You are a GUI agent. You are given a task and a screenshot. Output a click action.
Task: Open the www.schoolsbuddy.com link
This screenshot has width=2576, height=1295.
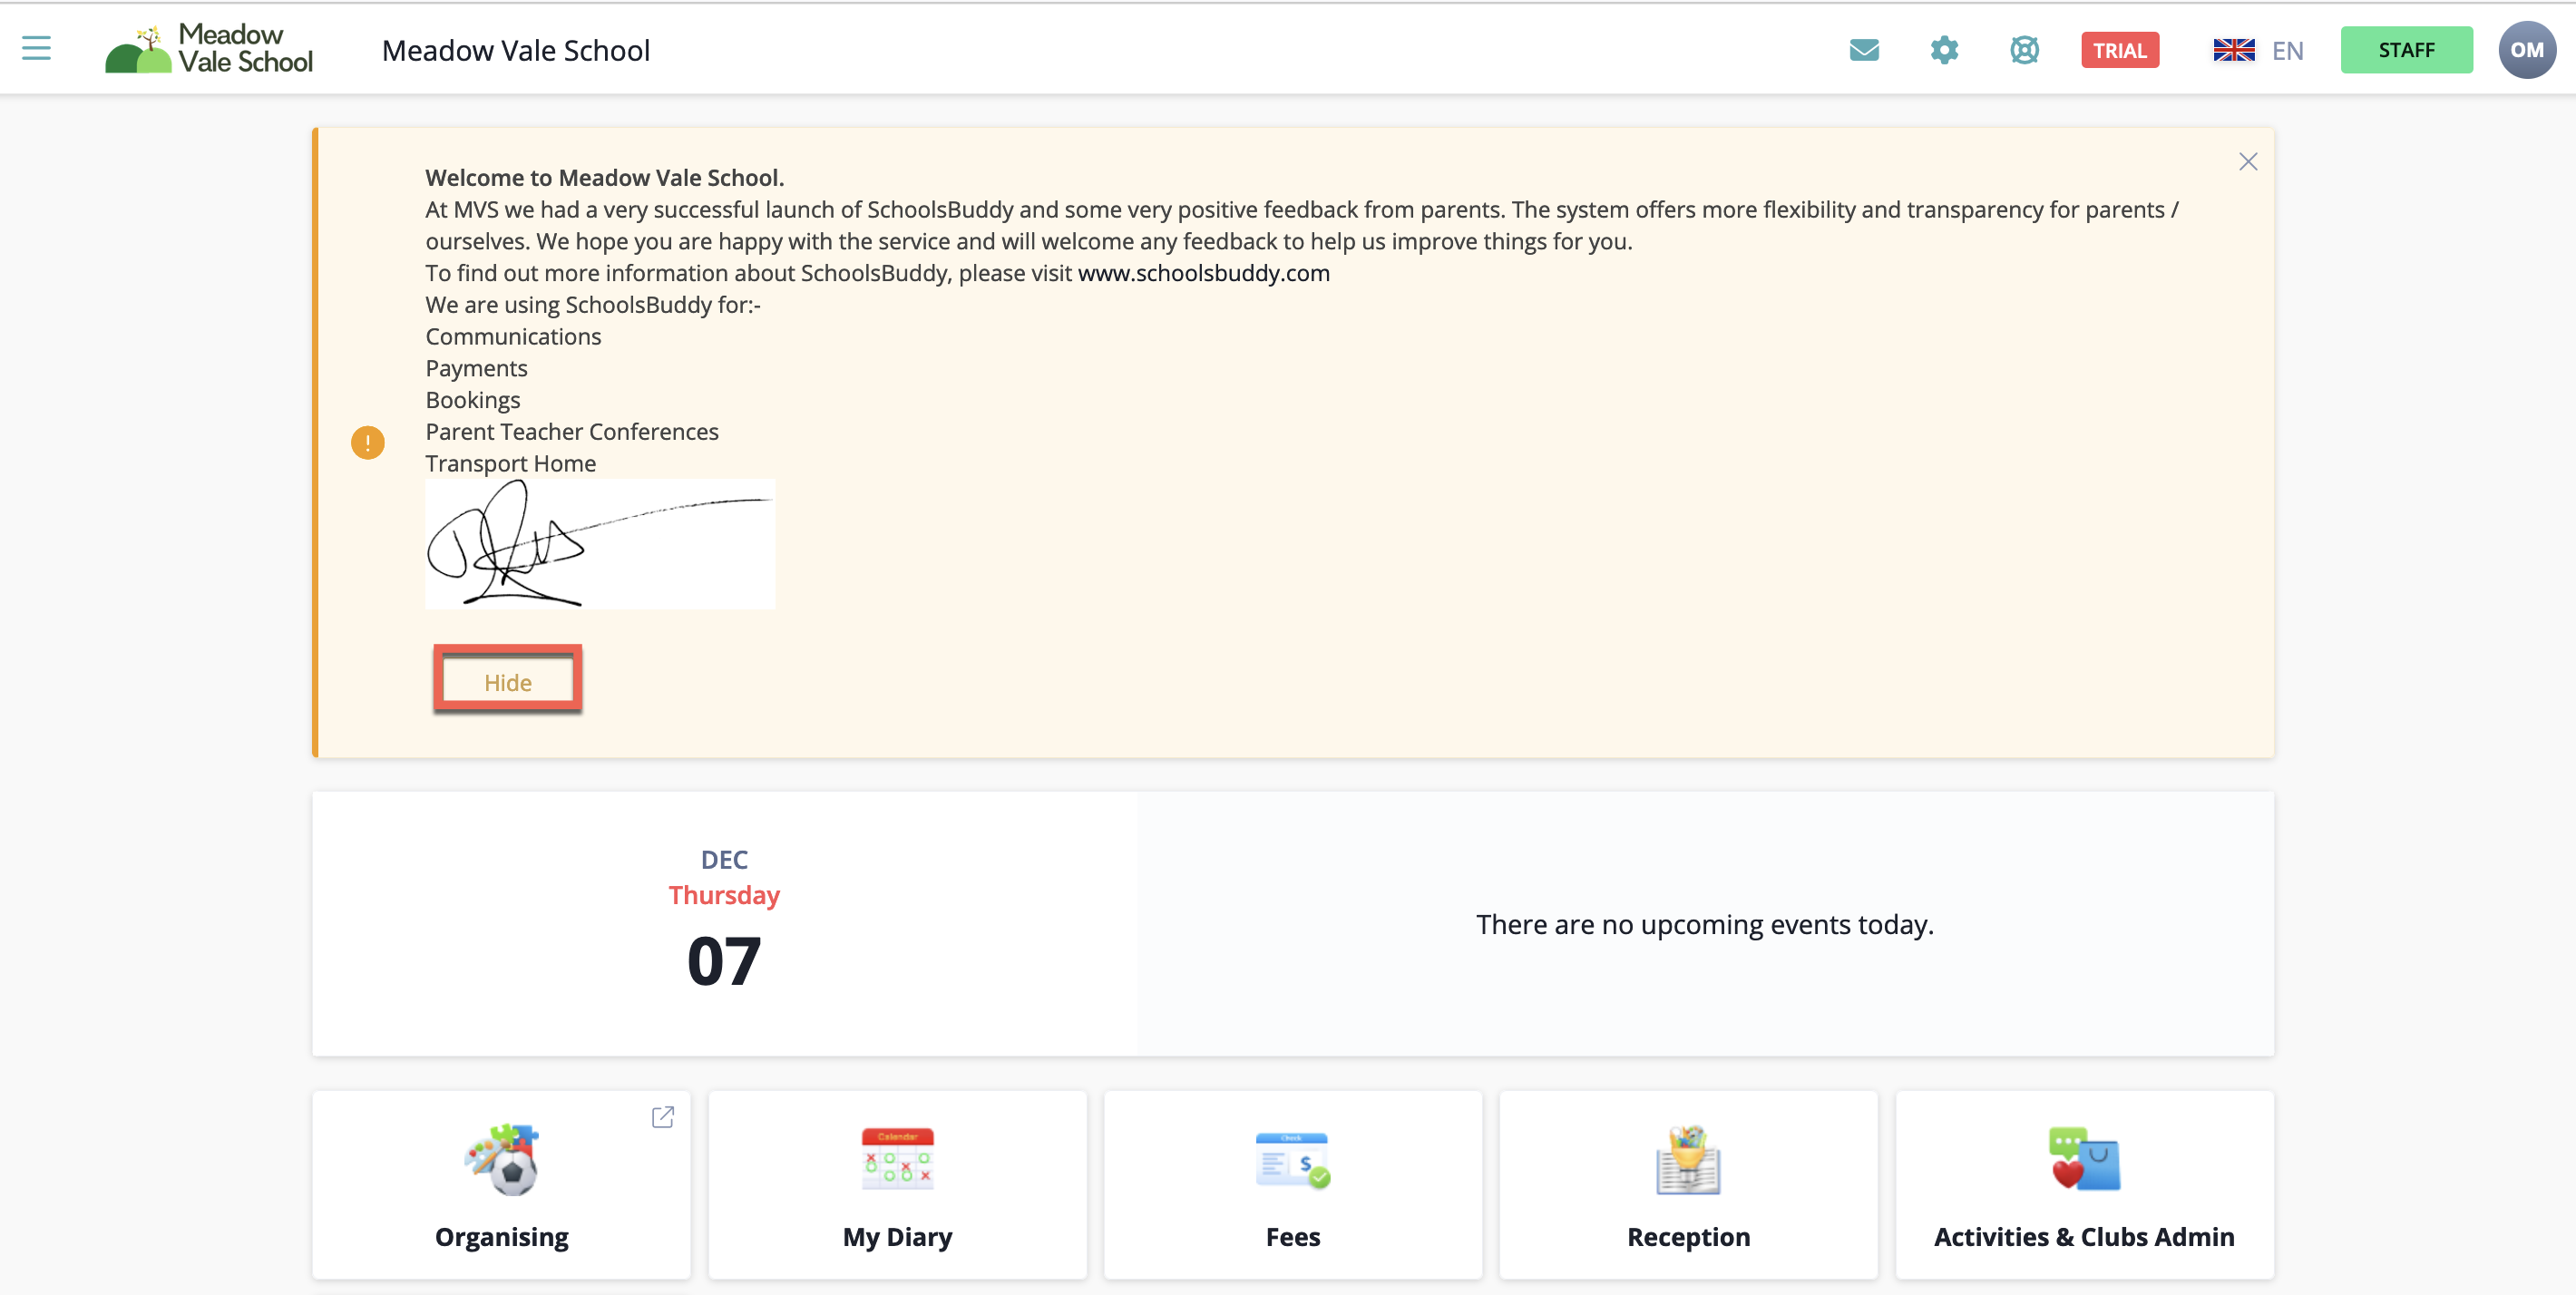(1203, 273)
